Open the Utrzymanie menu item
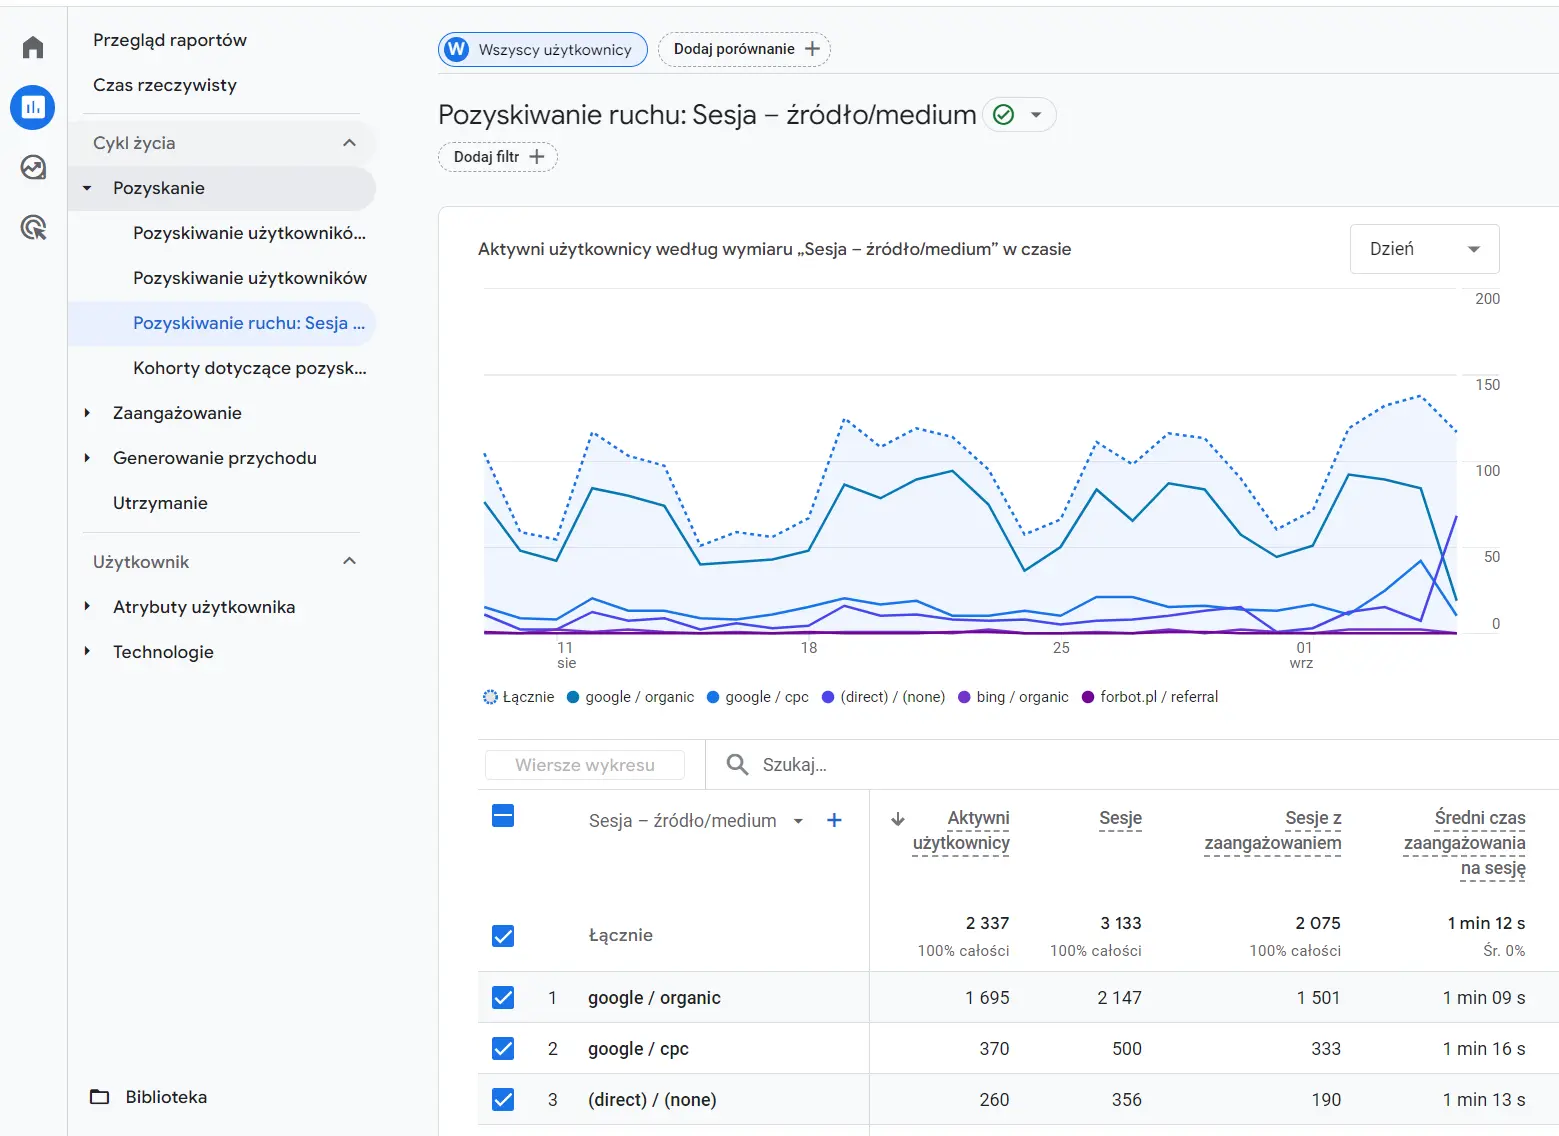The width and height of the screenshot is (1559, 1136). (x=160, y=503)
